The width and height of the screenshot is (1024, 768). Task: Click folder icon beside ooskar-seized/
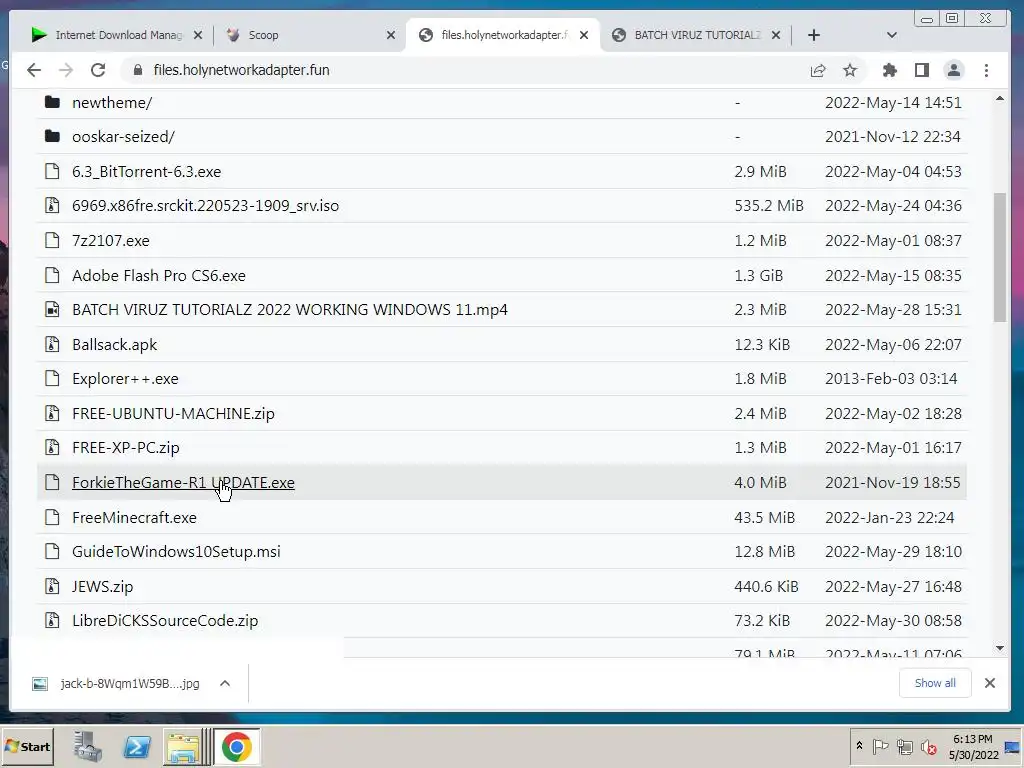(52, 136)
